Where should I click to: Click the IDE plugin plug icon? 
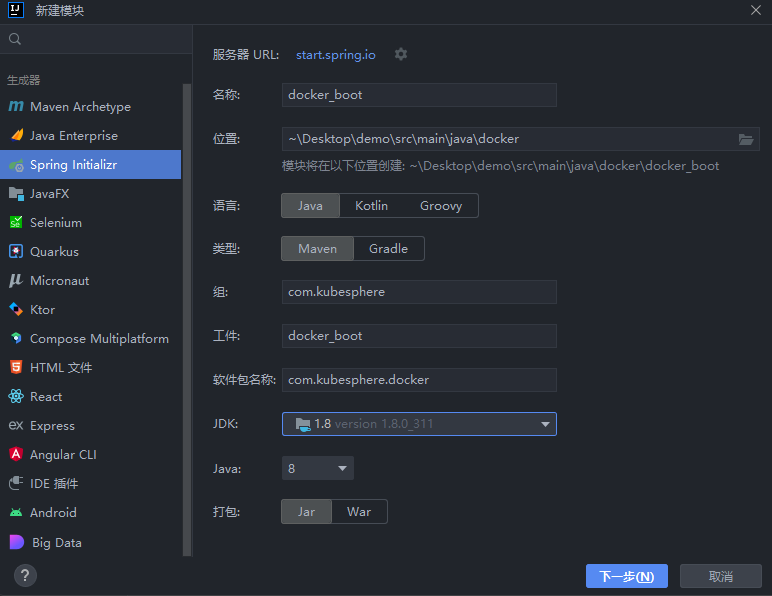[x=16, y=483]
